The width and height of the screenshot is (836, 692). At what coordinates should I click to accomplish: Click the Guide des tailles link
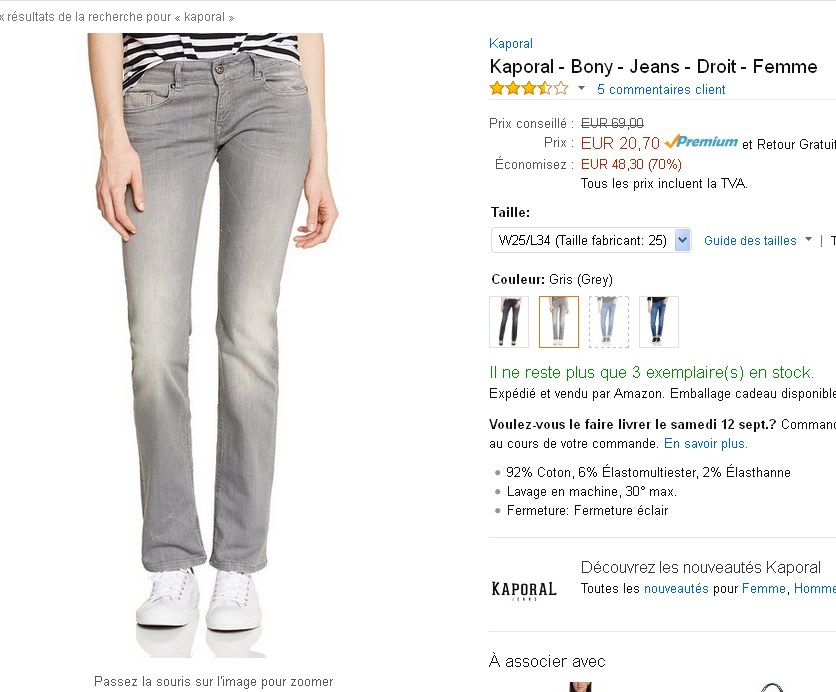pos(749,241)
